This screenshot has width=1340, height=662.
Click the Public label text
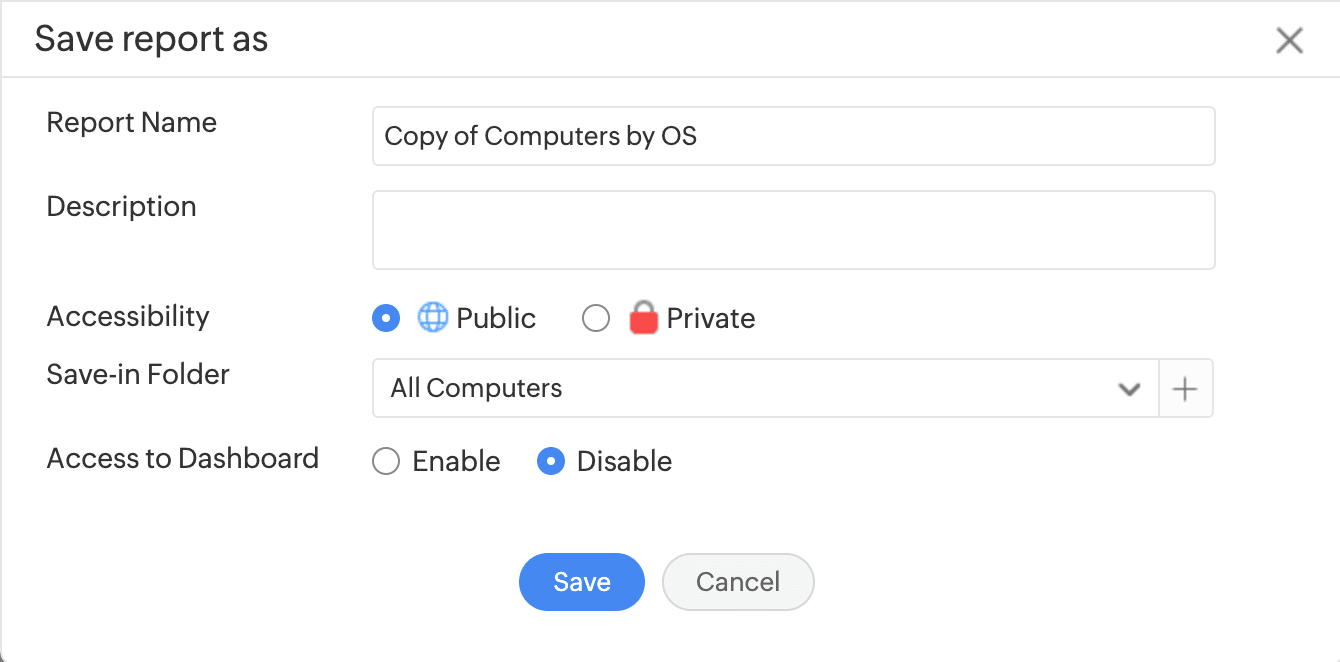pos(496,318)
